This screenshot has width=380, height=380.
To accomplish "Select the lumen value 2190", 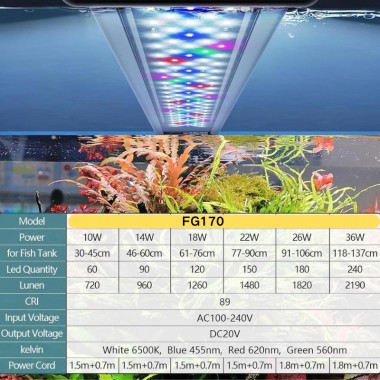I will pyautogui.click(x=355, y=285).
